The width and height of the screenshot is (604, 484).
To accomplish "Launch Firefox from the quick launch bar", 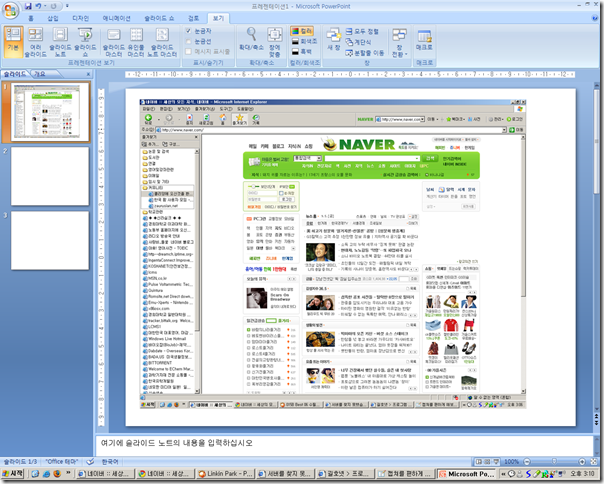I will [x=57, y=474].
